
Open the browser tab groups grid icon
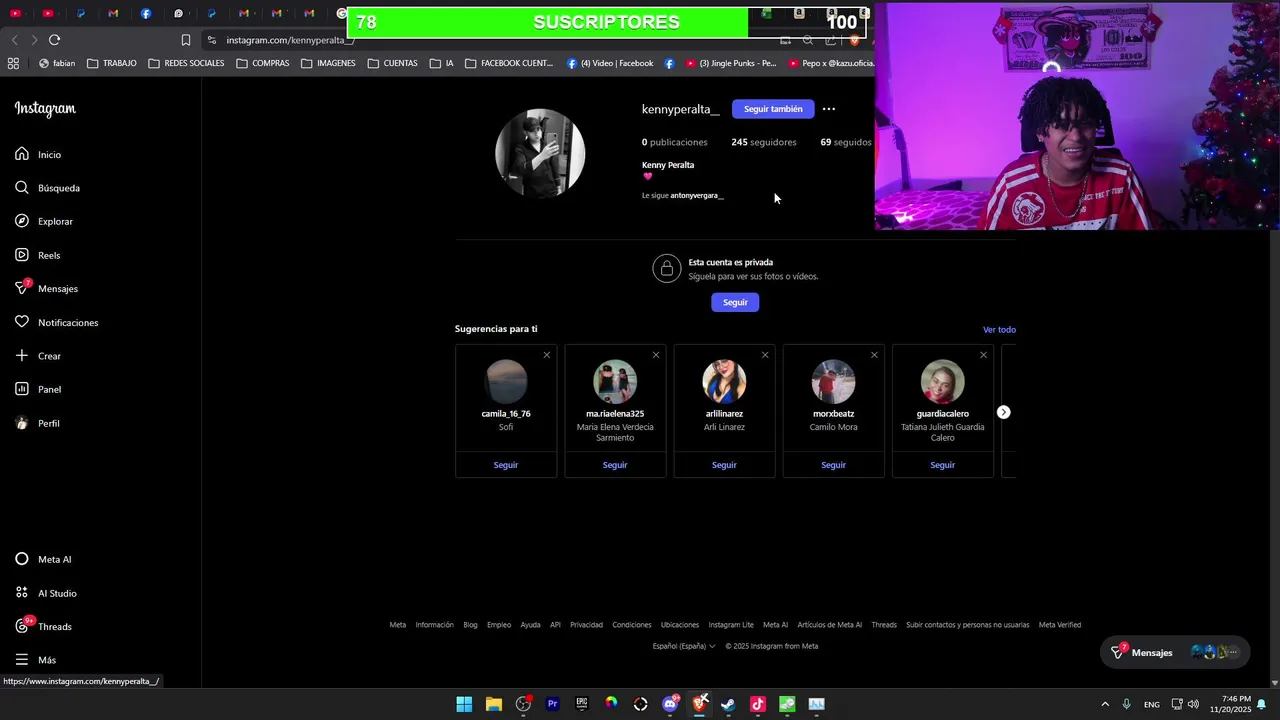pyautogui.click(x=13, y=63)
